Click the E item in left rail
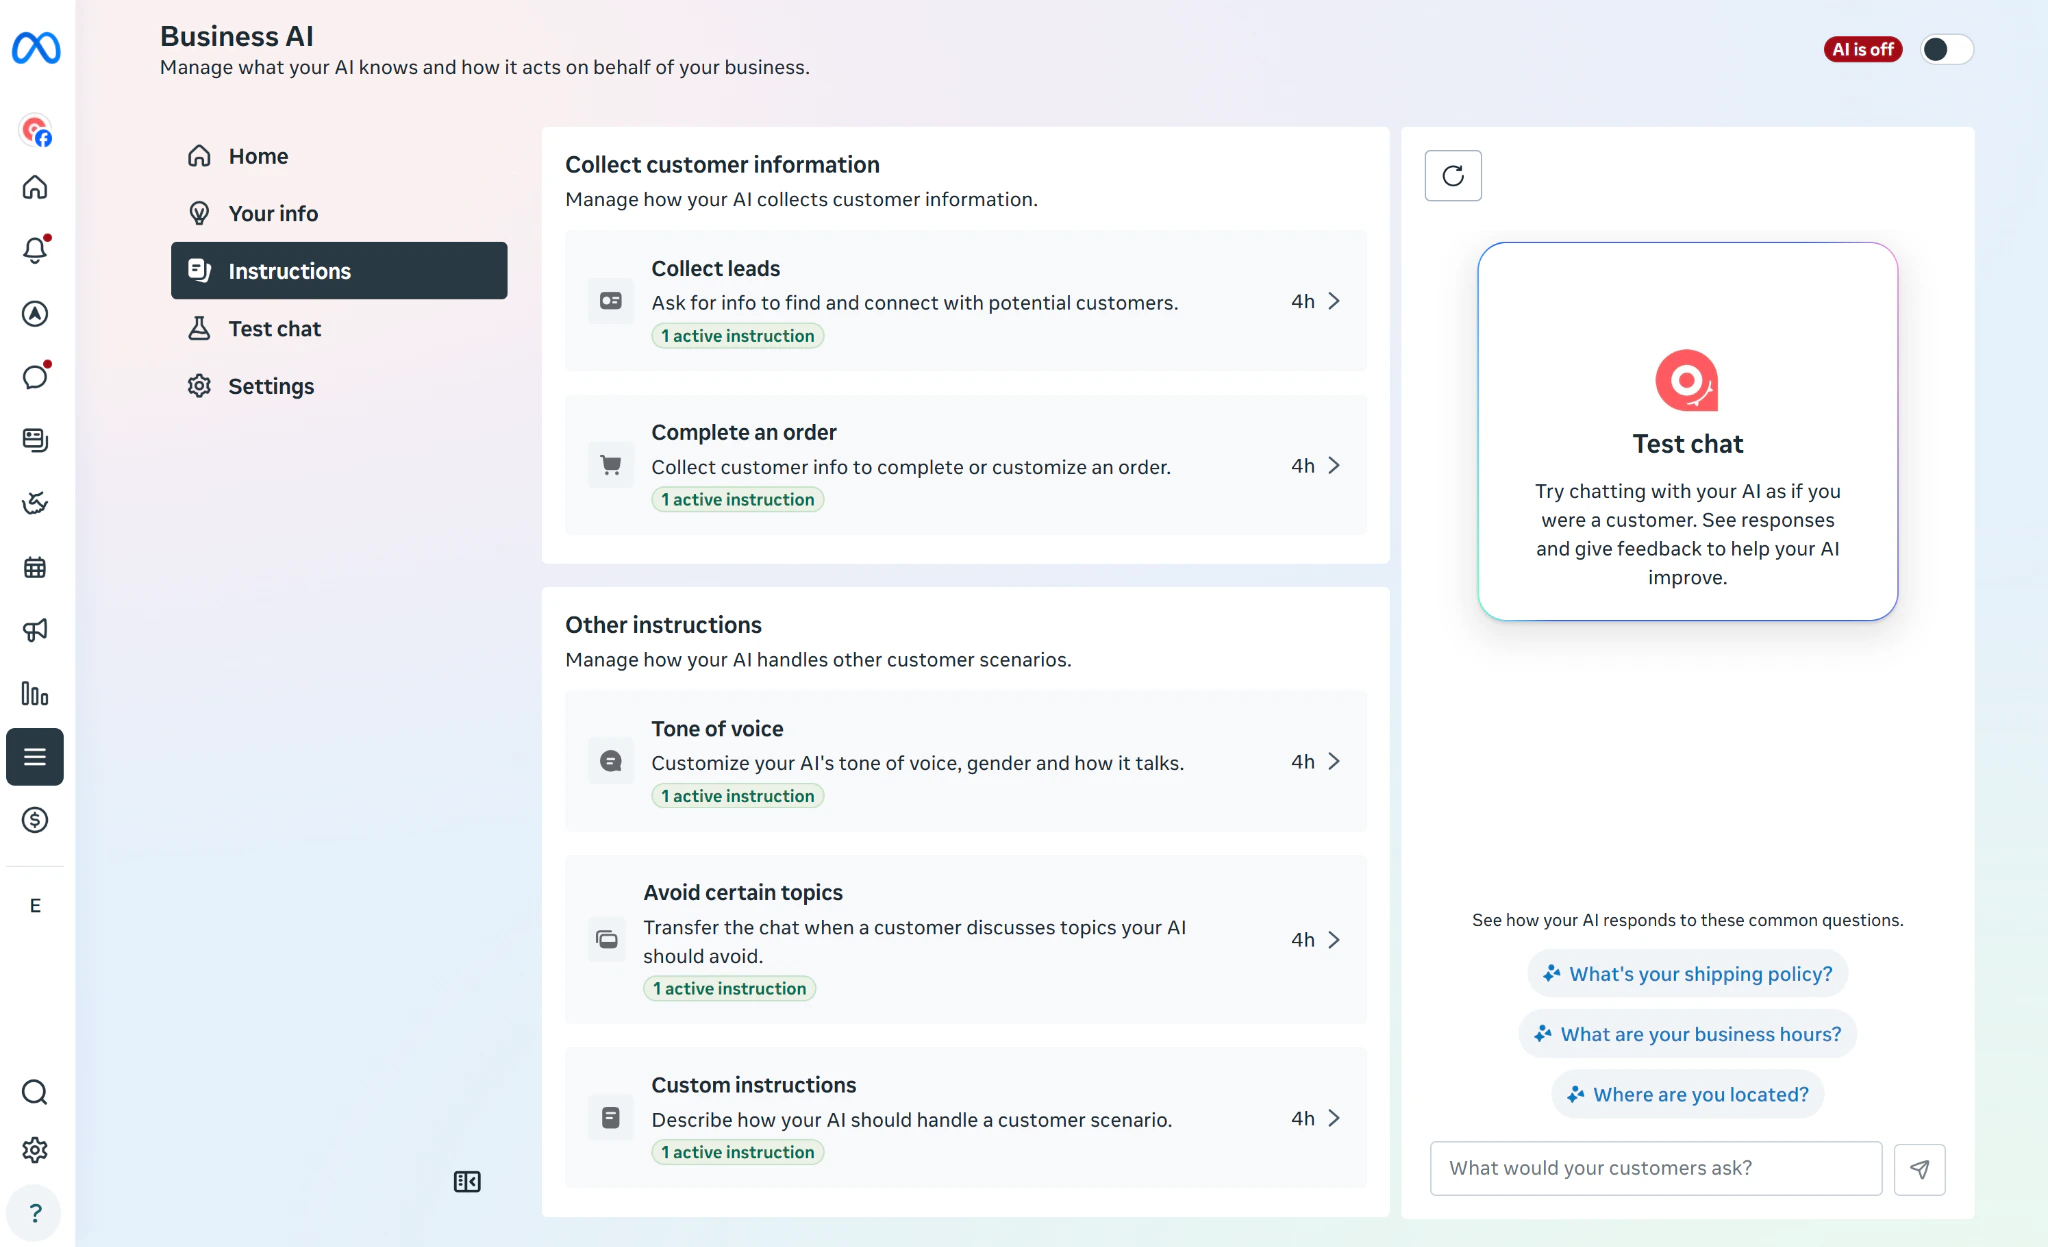 (x=35, y=905)
